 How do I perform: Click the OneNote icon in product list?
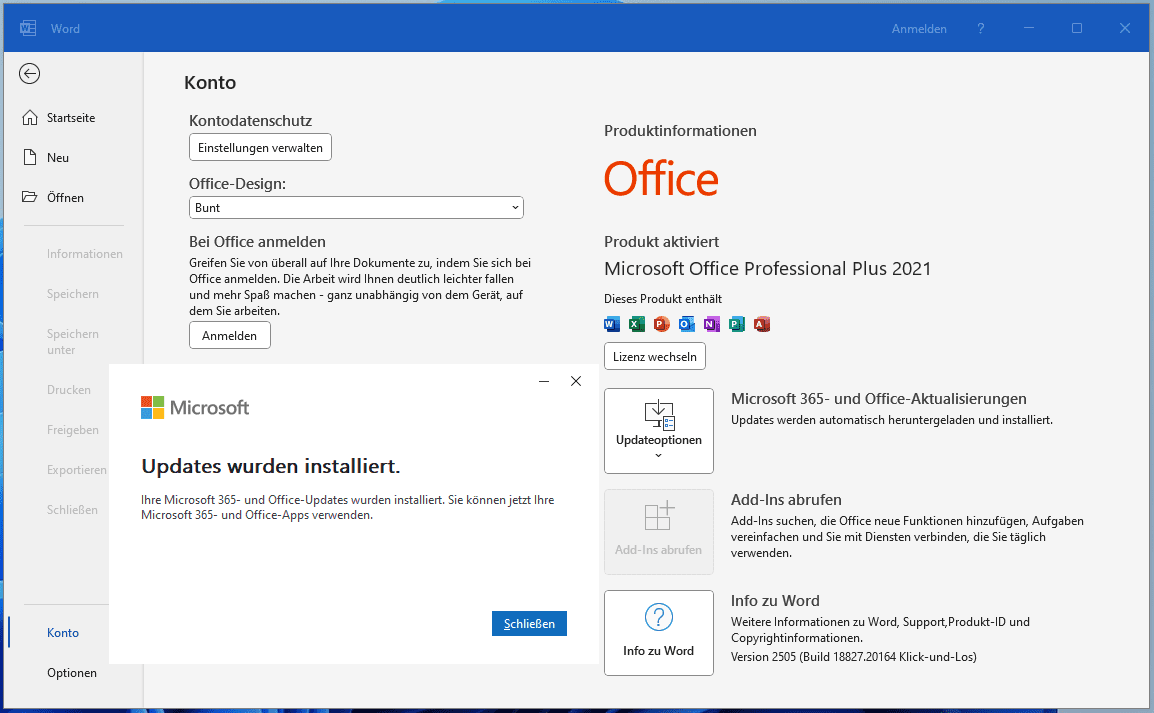point(711,324)
